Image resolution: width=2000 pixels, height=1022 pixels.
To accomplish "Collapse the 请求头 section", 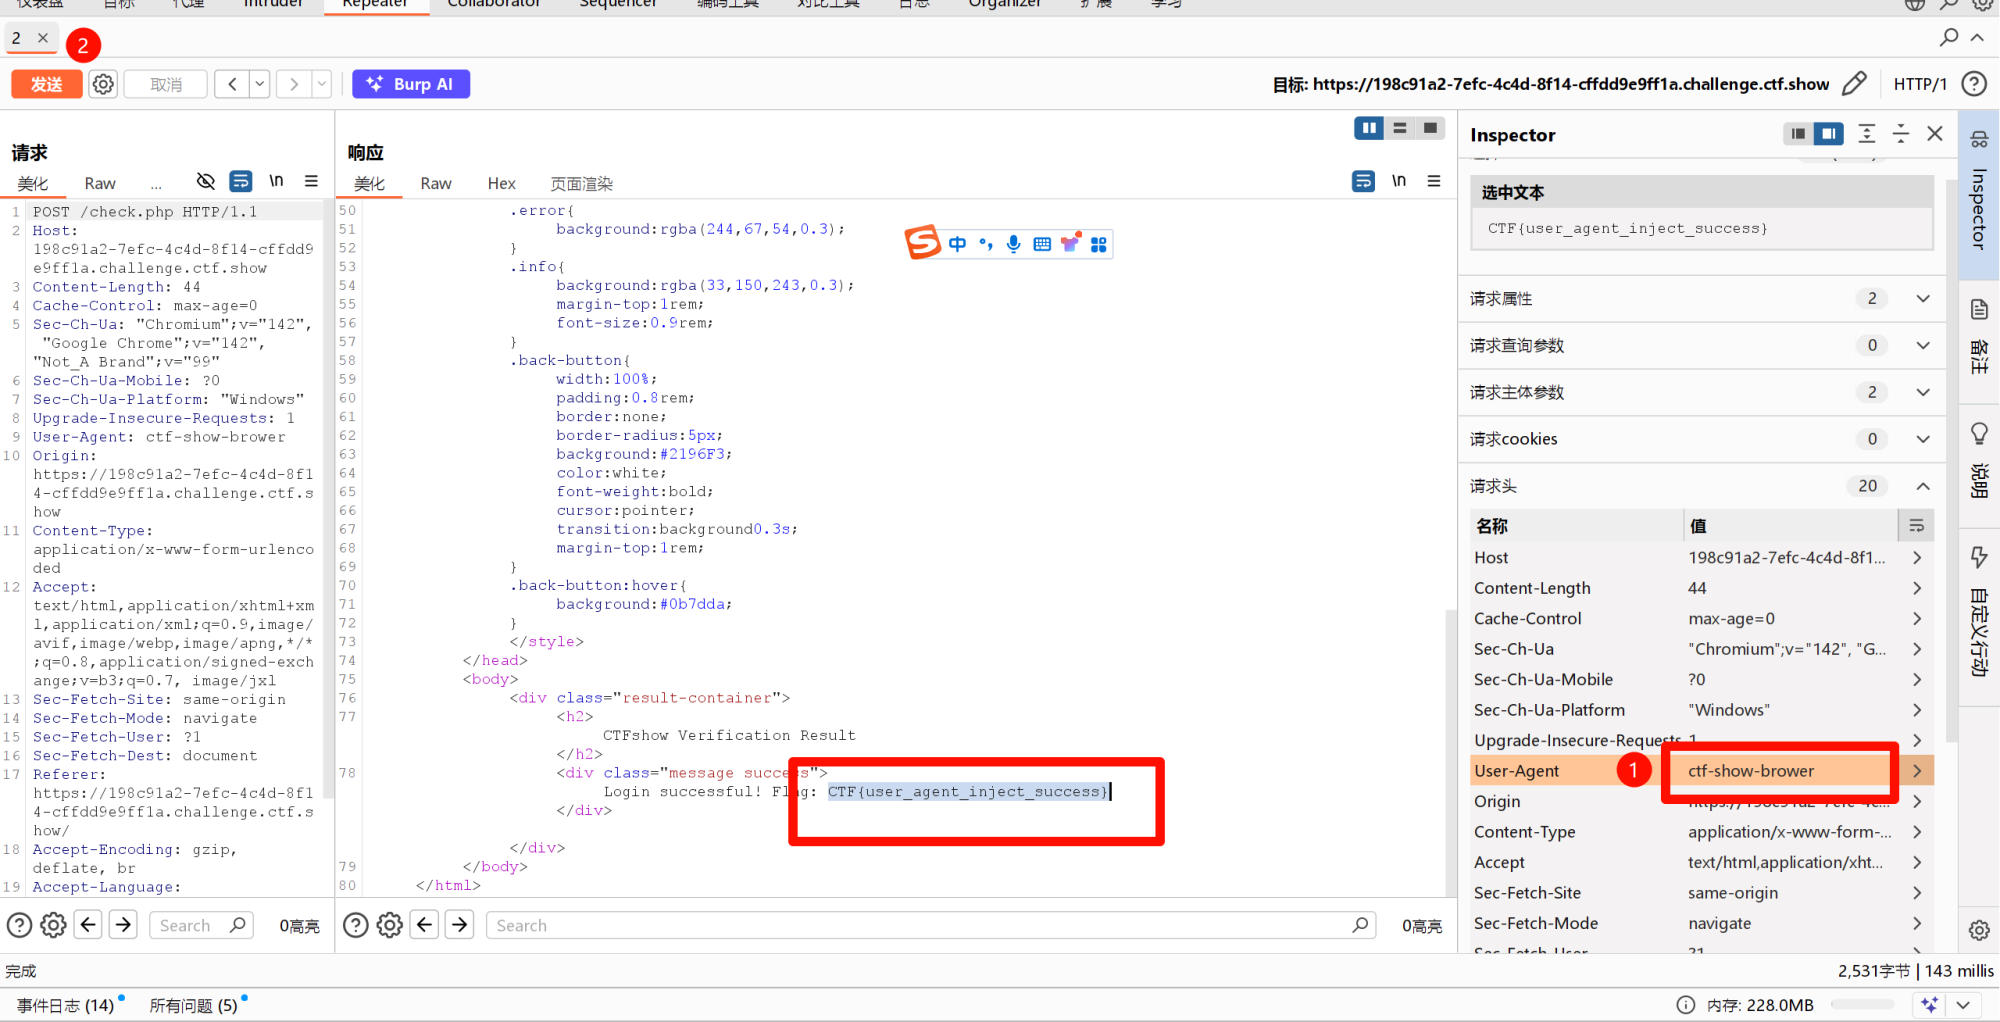I will coord(1922,486).
